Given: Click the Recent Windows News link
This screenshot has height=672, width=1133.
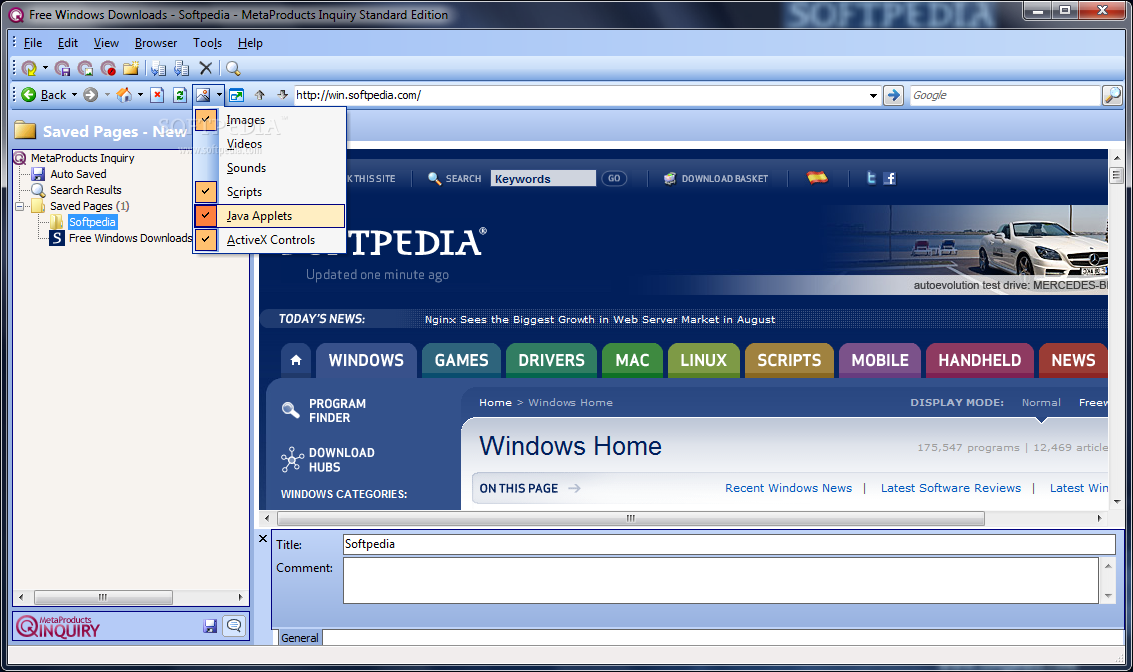Looking at the screenshot, I should point(788,488).
